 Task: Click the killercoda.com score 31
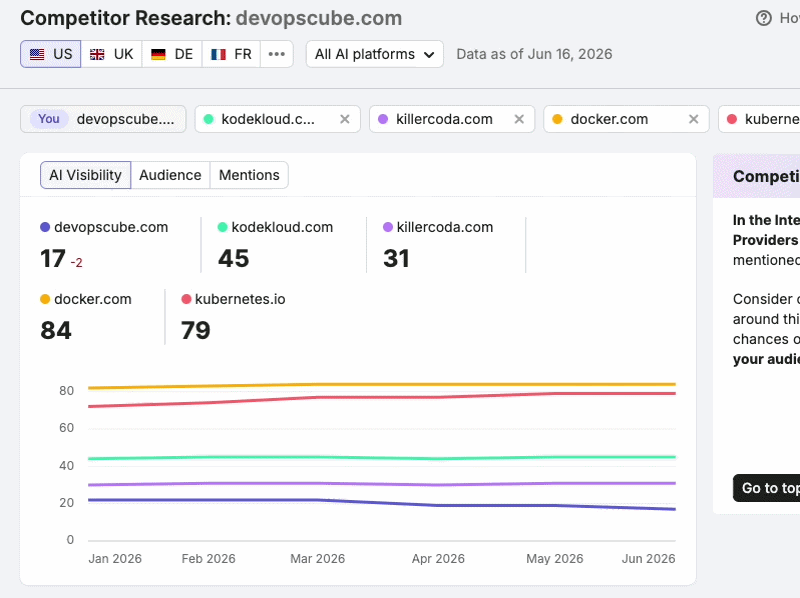396,259
